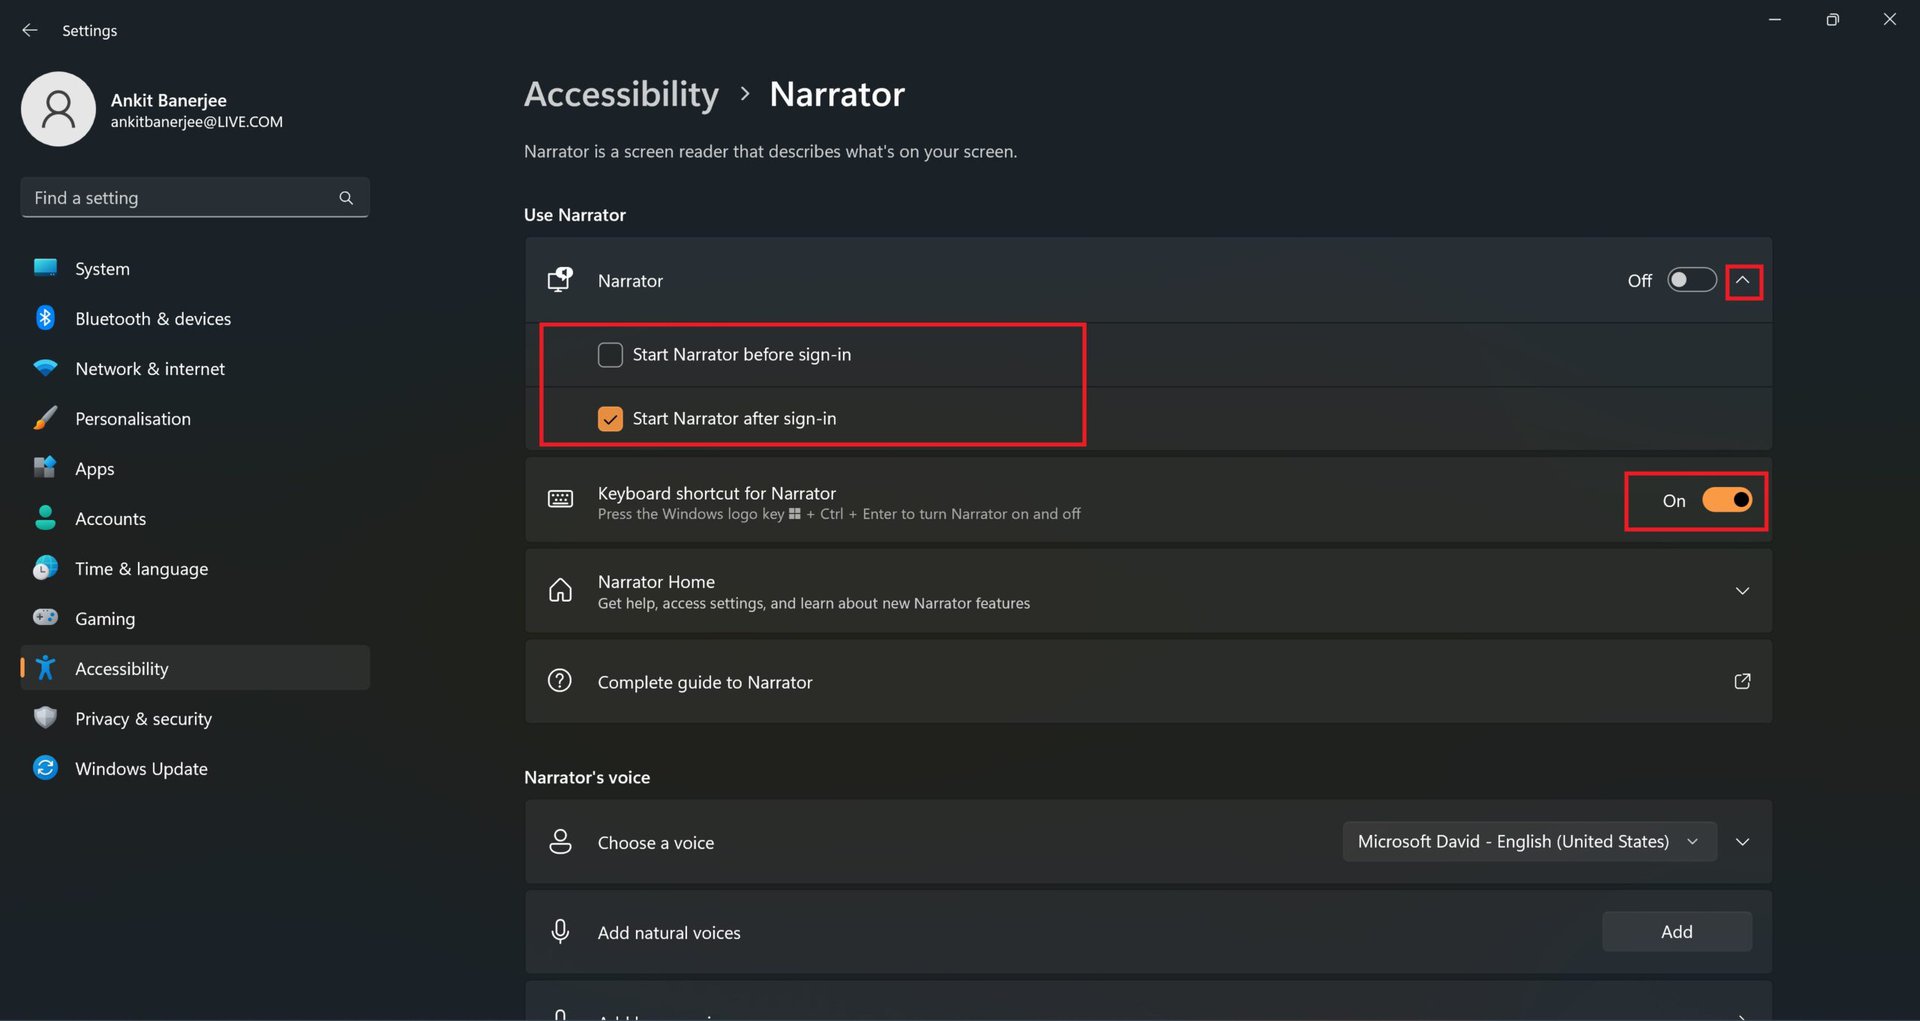
Task: Go to Network & internet
Action: (195, 368)
